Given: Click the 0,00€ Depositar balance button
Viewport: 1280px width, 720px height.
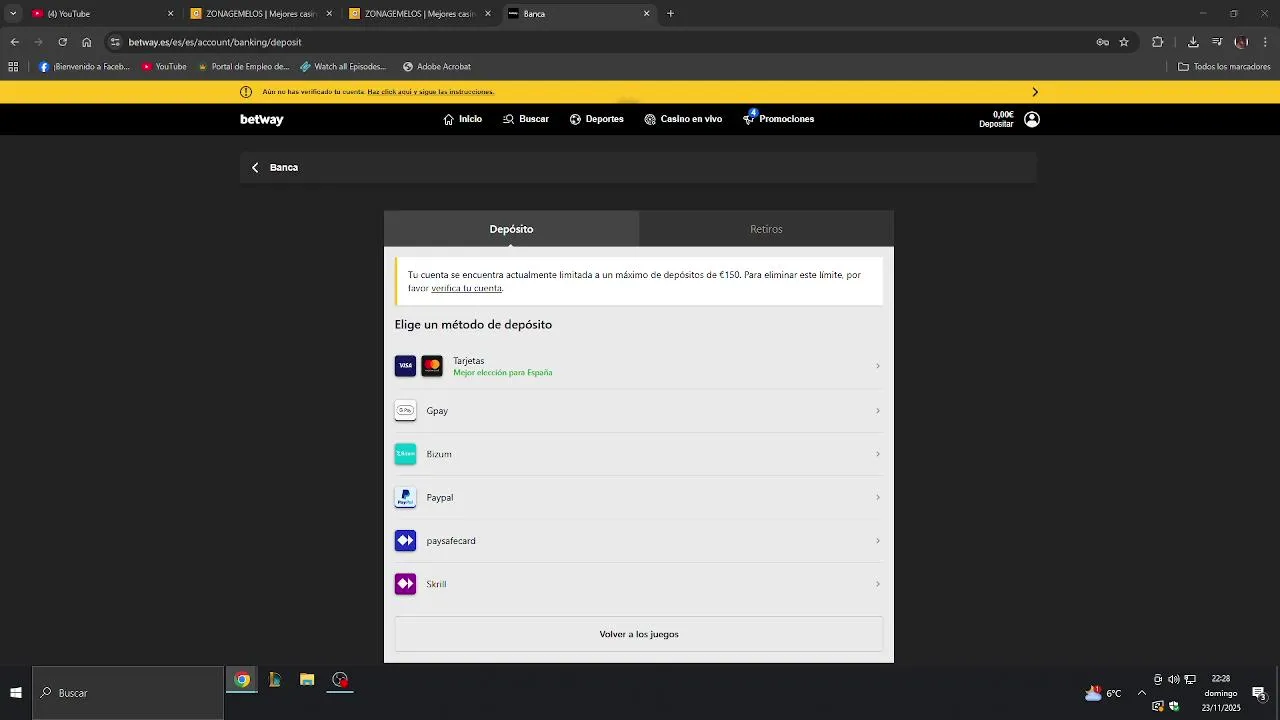Looking at the screenshot, I should [997, 119].
